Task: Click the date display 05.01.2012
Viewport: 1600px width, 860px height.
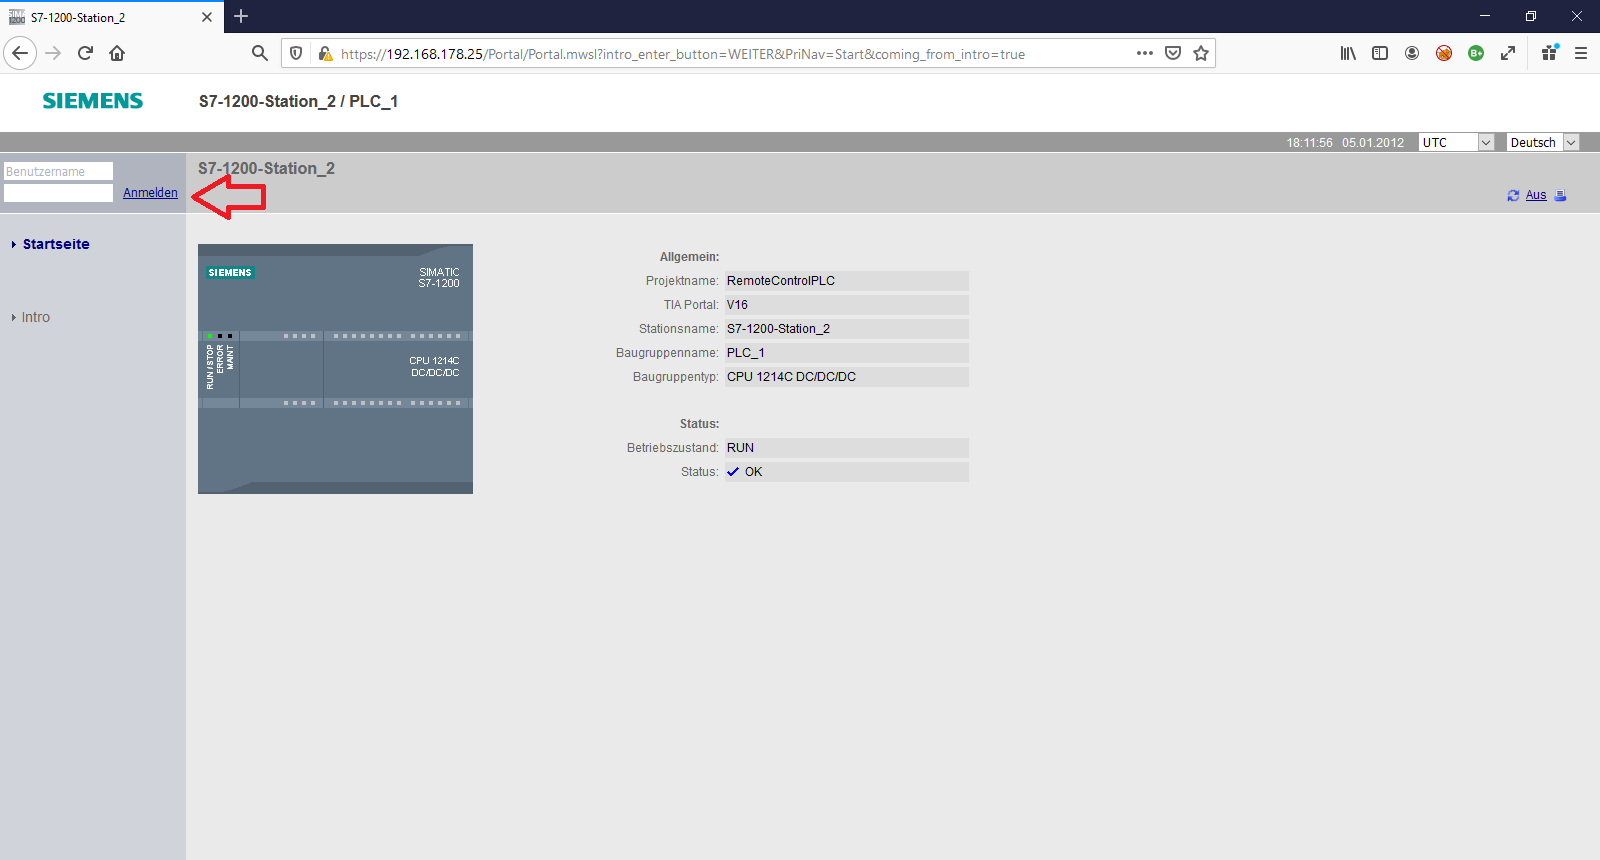Action: click(x=1373, y=143)
